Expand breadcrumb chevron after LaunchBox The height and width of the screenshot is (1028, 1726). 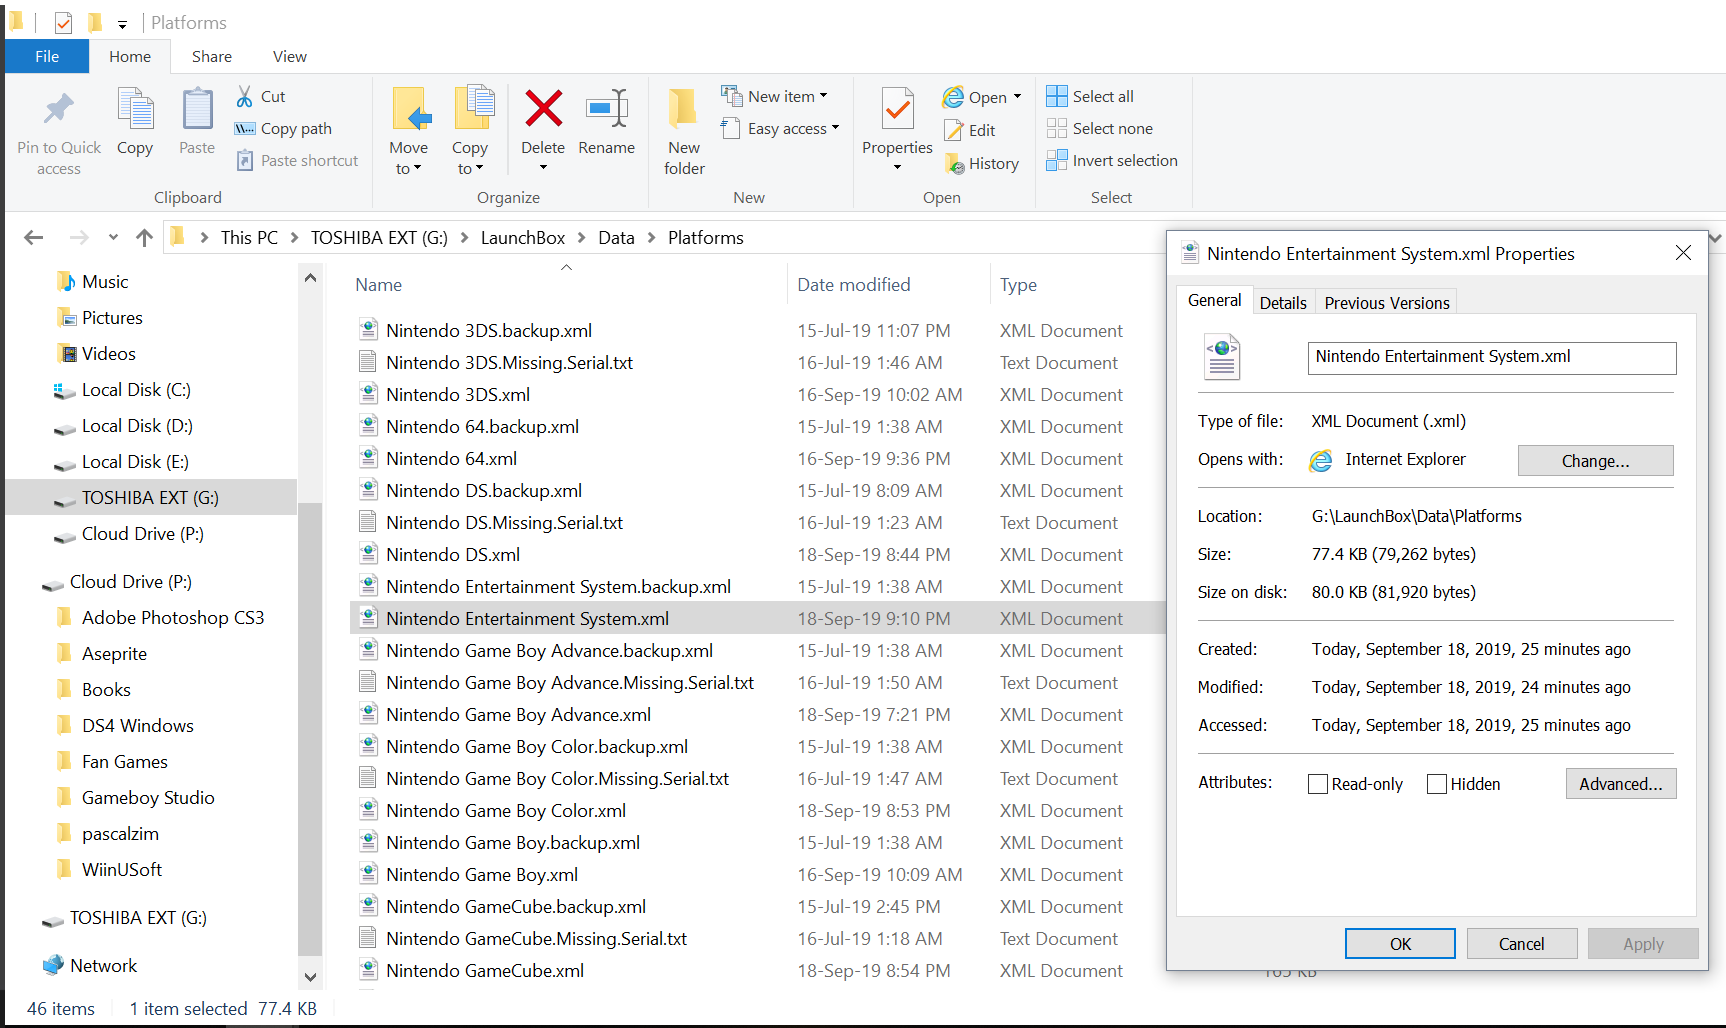click(x=582, y=238)
